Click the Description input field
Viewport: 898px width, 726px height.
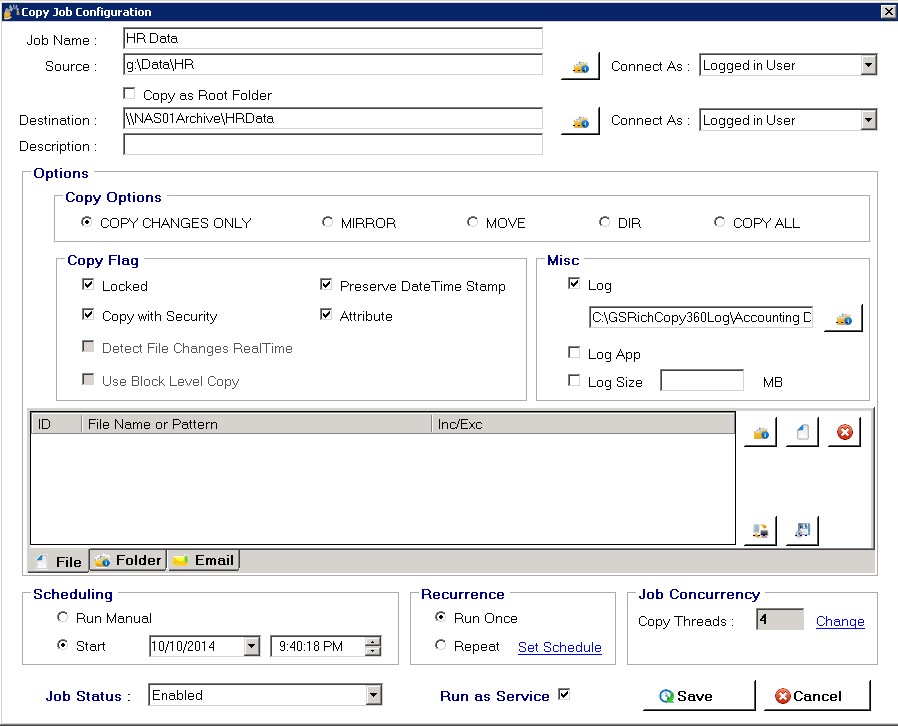(332, 146)
